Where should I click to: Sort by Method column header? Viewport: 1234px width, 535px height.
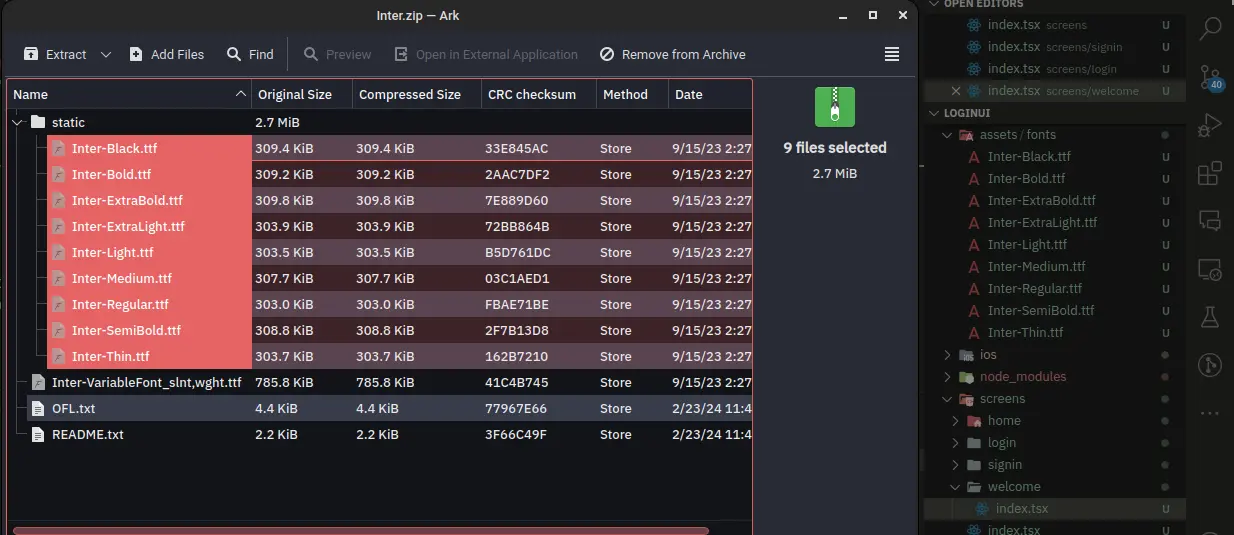pyautogui.click(x=632, y=94)
